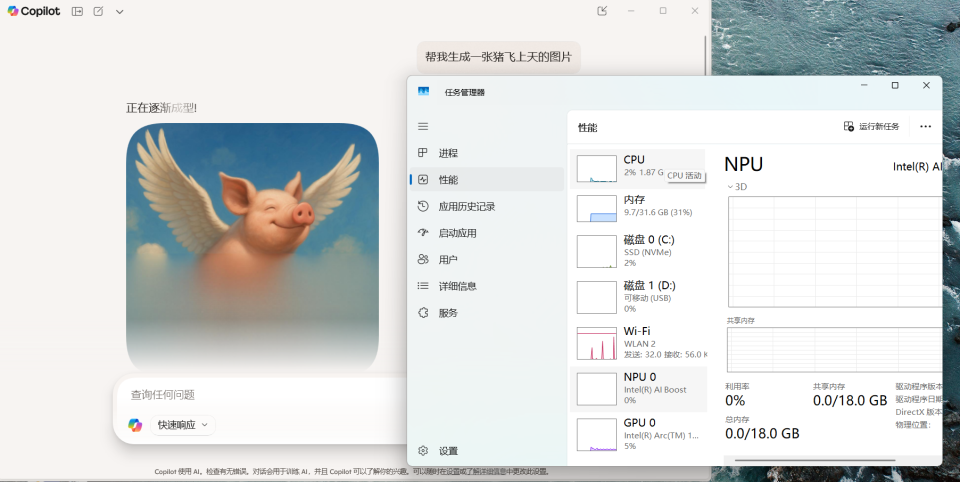The height and width of the screenshot is (482, 960).
Task: Click the 用户 people icon
Action: click(423, 260)
